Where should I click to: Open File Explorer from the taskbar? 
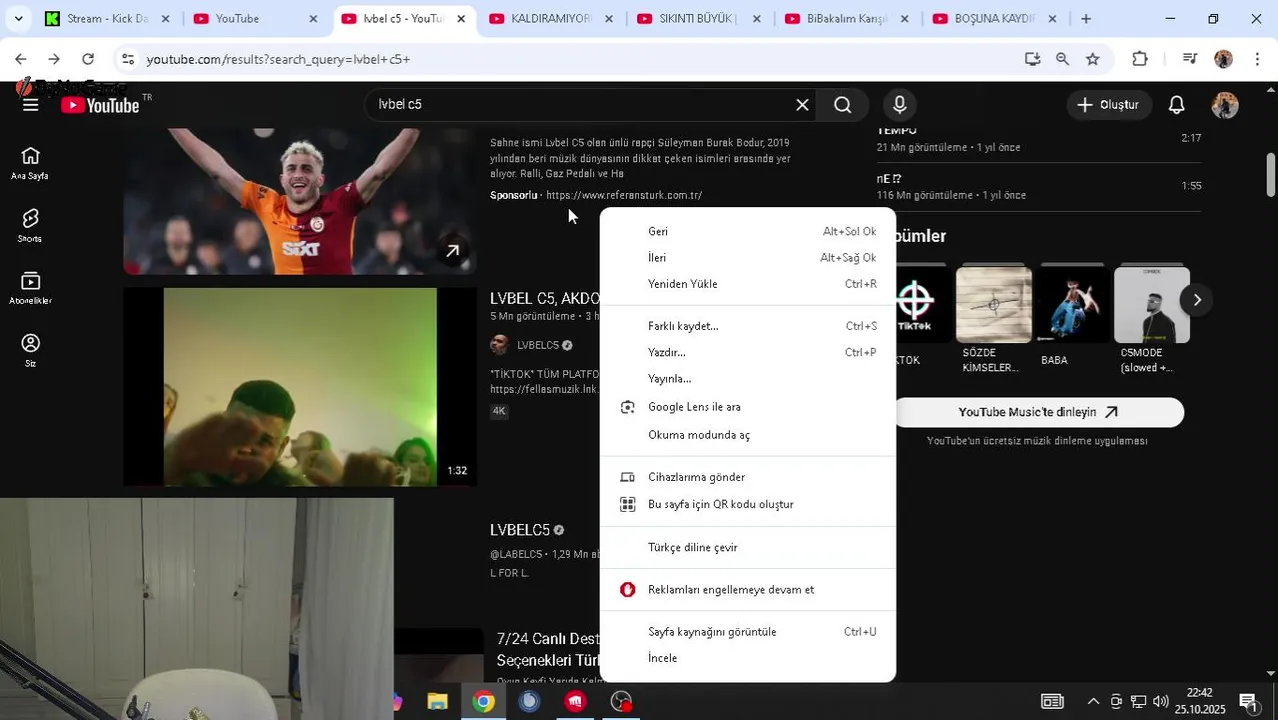437,702
